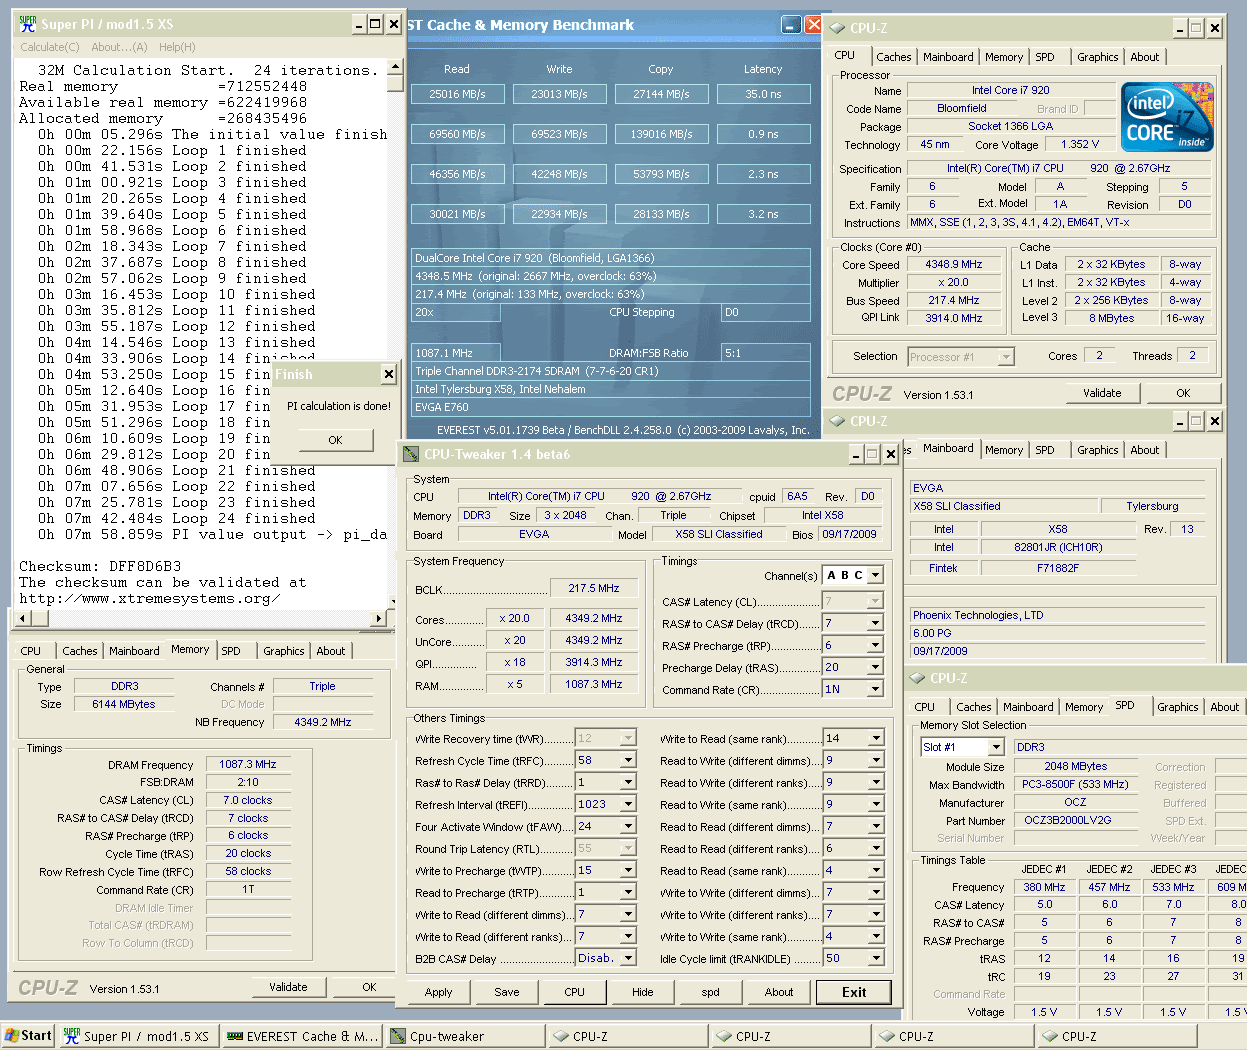Viewport: 1247px width, 1050px height.
Task: Open the CPU tab in the CPU-Z memory timings window
Action: (x=31, y=651)
